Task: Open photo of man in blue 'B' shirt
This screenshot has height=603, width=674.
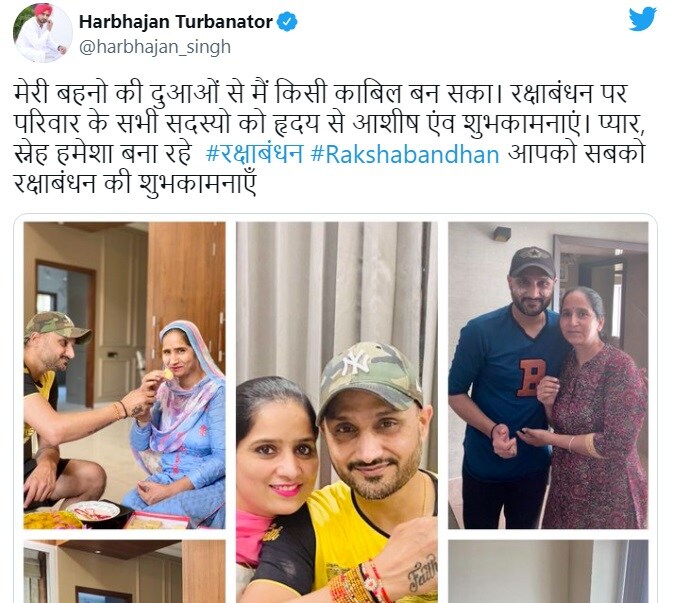Action: point(548,375)
